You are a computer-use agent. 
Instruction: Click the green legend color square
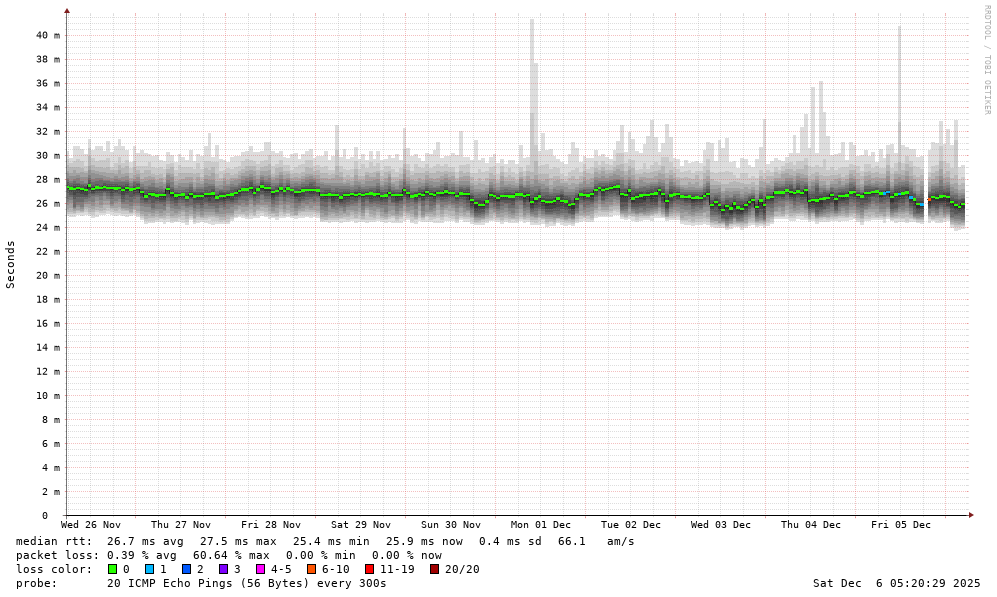click(112, 569)
